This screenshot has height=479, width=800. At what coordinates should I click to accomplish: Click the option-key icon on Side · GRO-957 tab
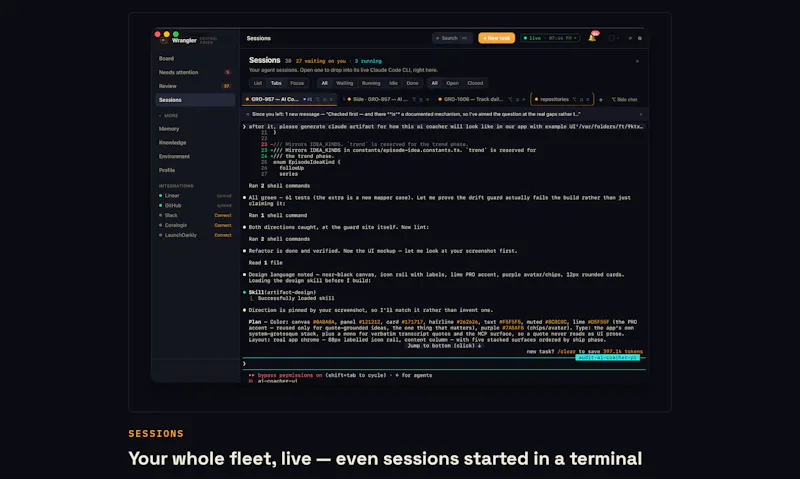pos(414,99)
